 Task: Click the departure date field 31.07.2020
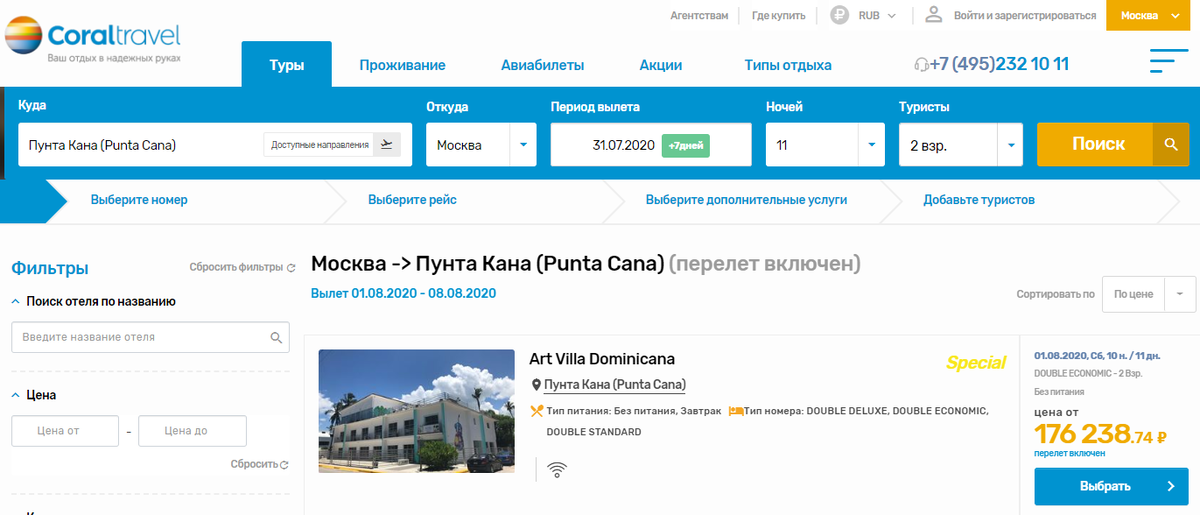pyautogui.click(x=651, y=145)
